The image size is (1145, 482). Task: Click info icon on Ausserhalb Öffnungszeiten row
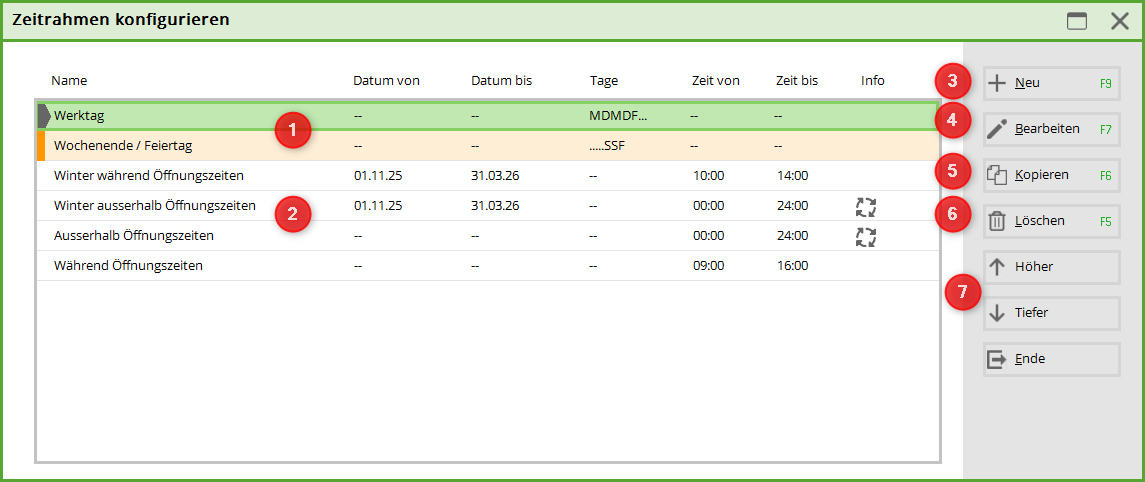point(865,237)
